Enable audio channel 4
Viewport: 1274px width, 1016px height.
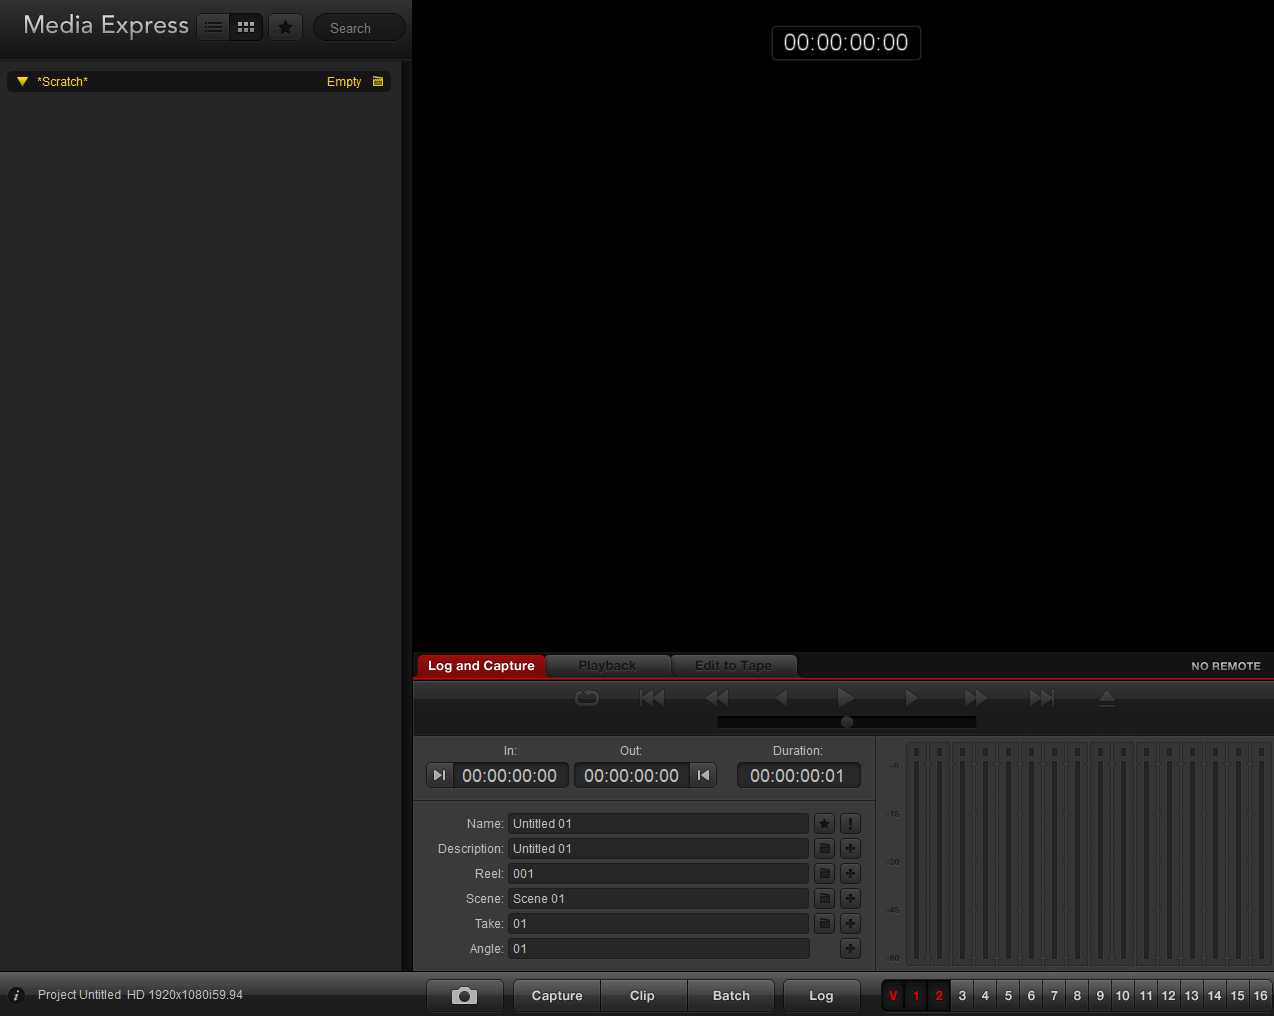(x=985, y=996)
